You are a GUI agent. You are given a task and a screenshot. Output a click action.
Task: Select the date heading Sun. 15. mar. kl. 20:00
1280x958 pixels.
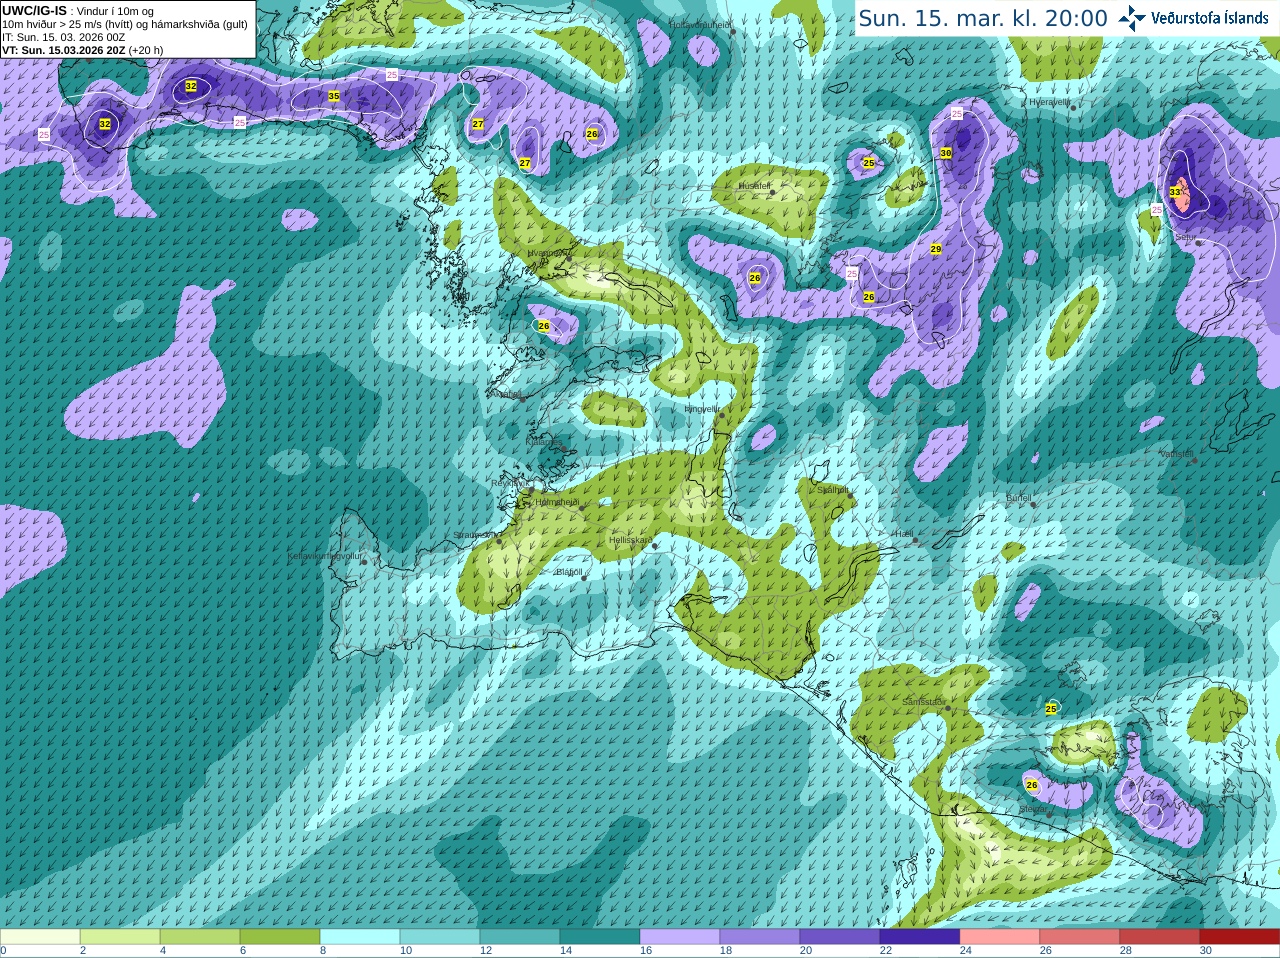point(983,18)
